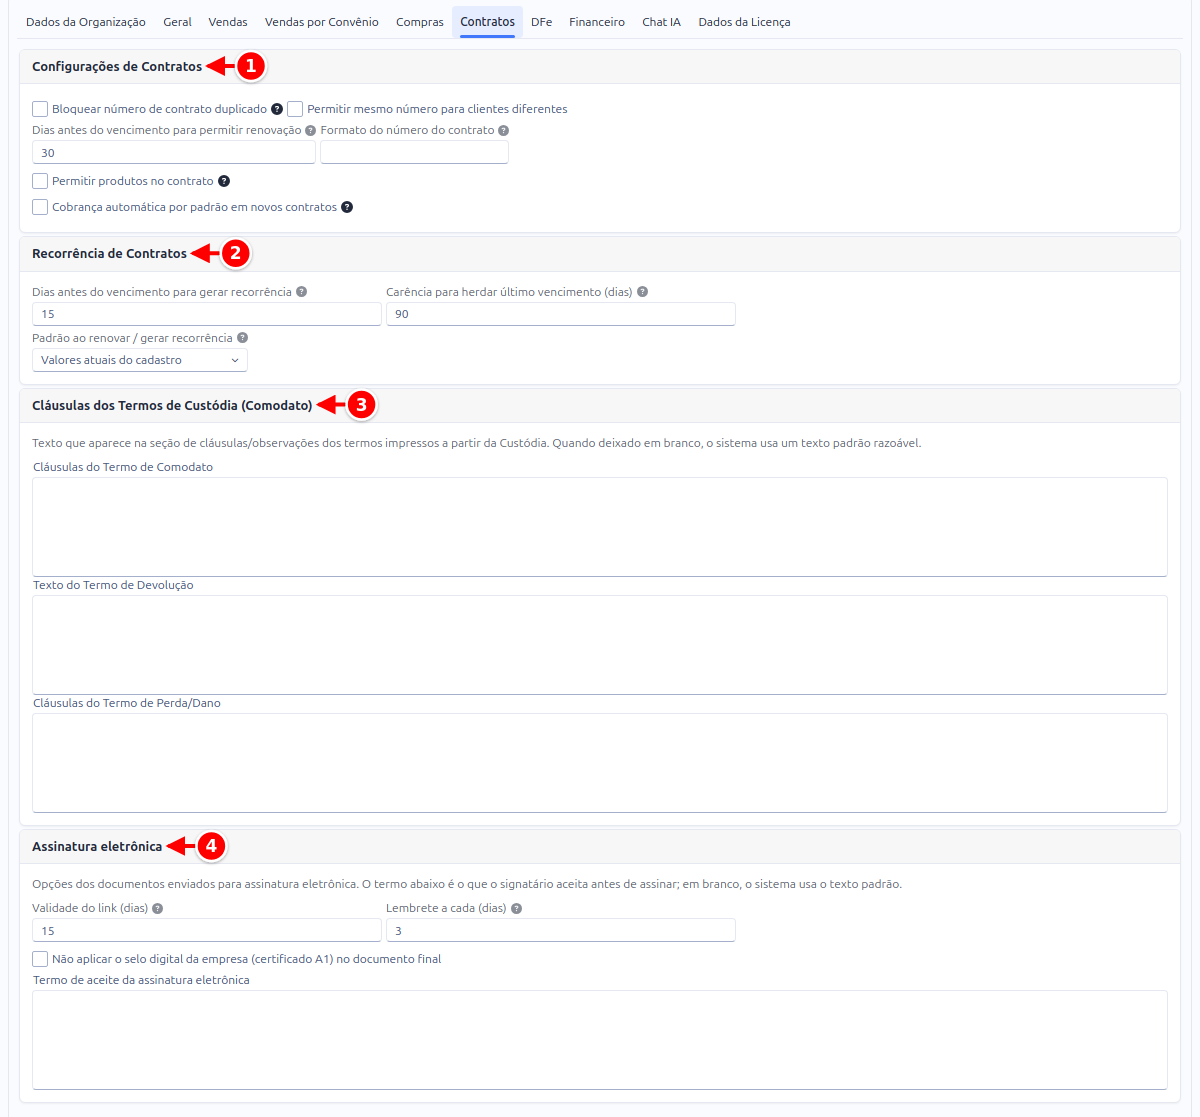Open the Dados da Licença tab
Image resolution: width=1200 pixels, height=1117 pixels.
[x=744, y=22]
